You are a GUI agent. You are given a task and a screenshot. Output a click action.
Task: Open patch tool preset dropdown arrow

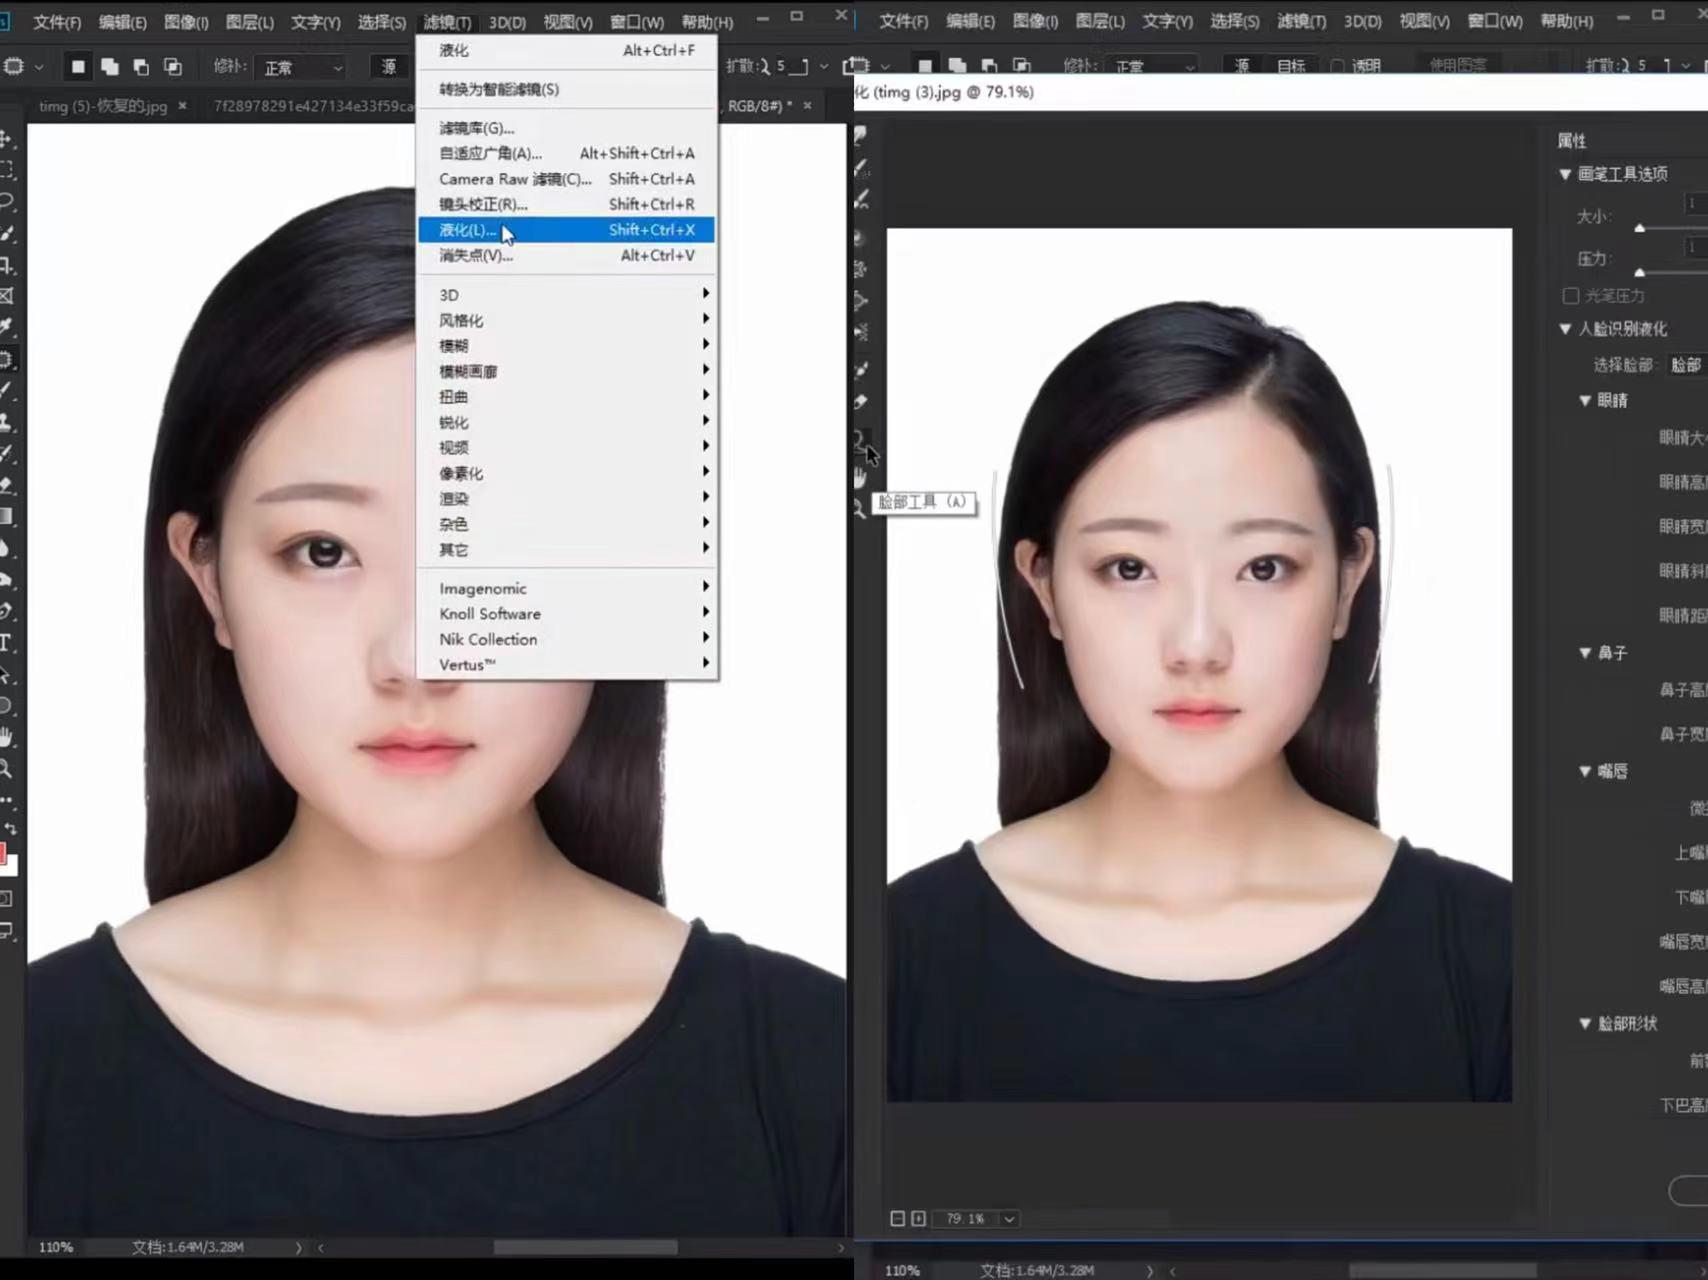pyautogui.click(x=38, y=67)
